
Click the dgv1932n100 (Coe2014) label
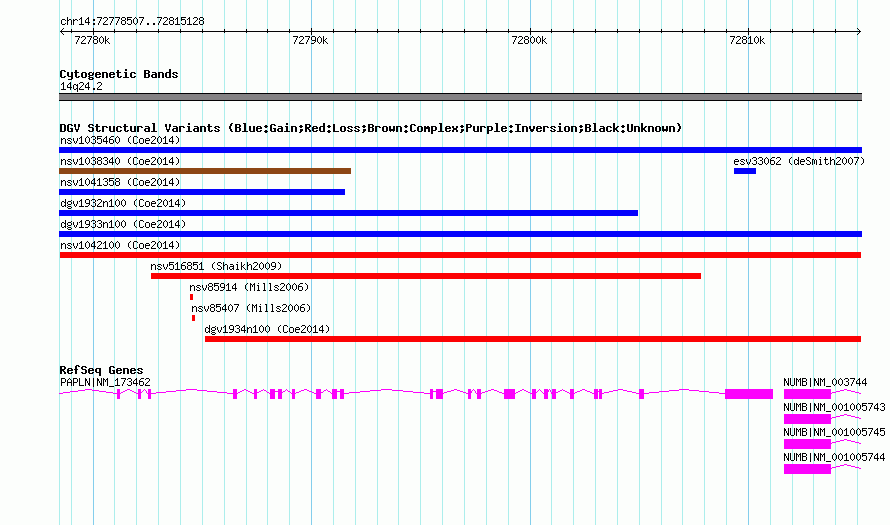pos(123,203)
